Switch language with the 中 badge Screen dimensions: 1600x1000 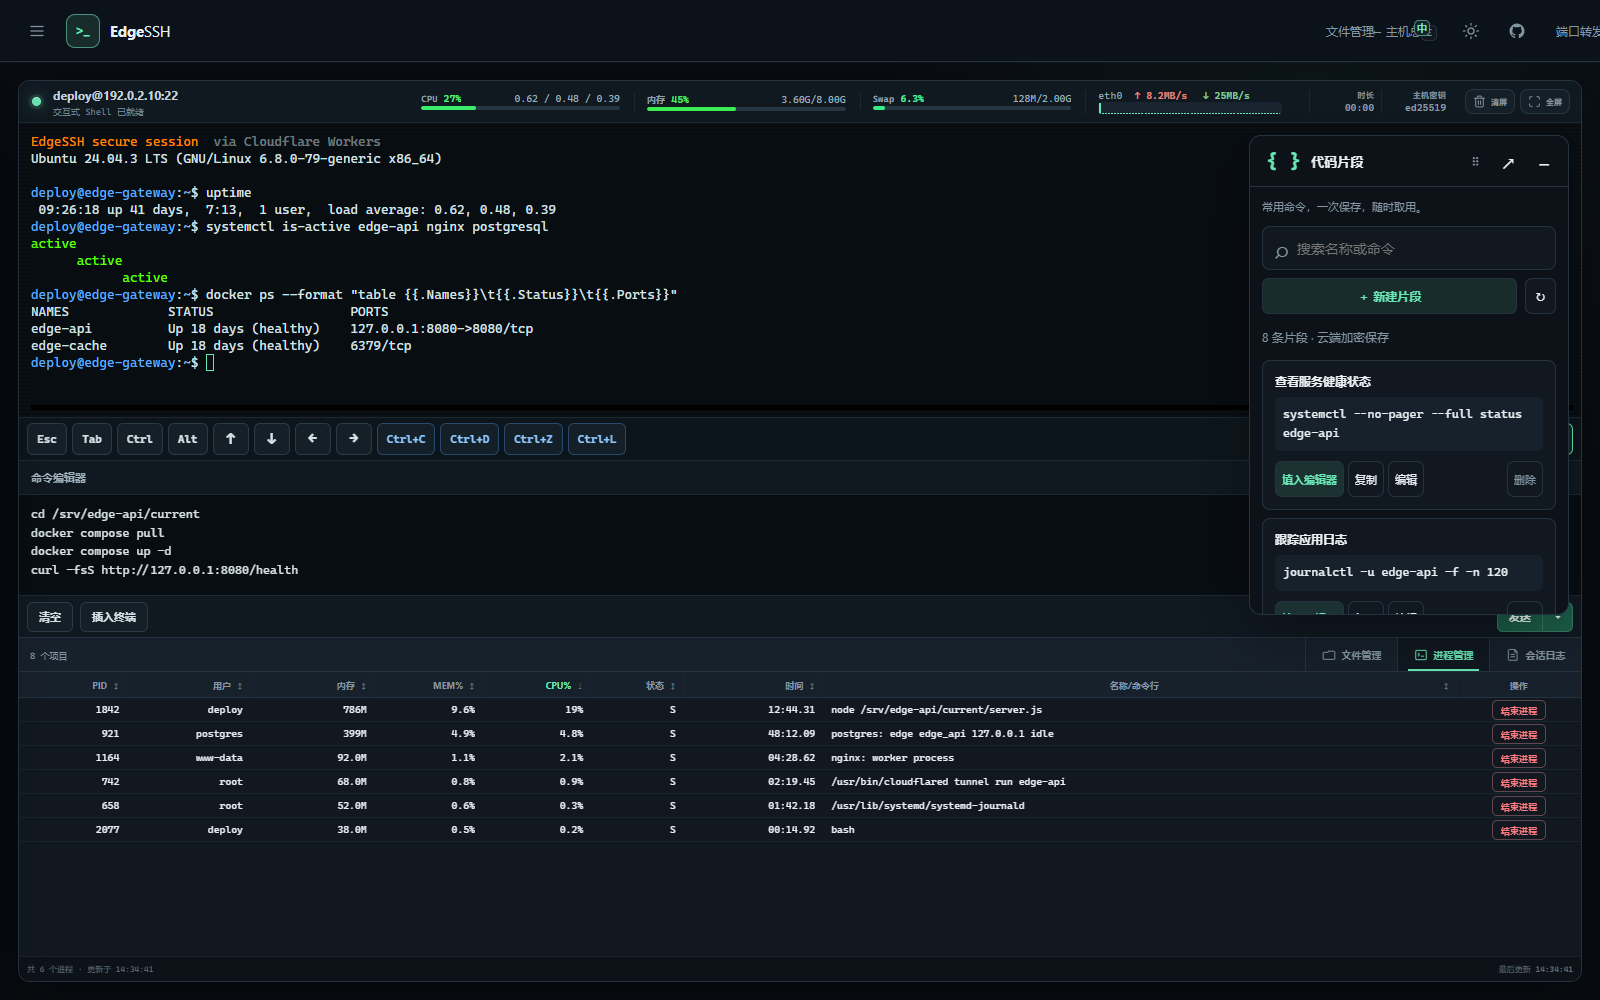[1422, 28]
